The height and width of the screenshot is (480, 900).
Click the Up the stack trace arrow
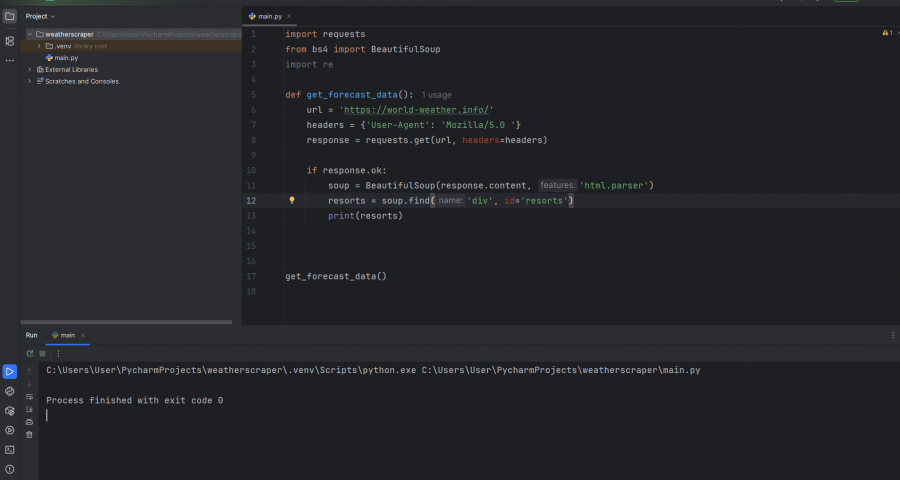(x=29, y=371)
